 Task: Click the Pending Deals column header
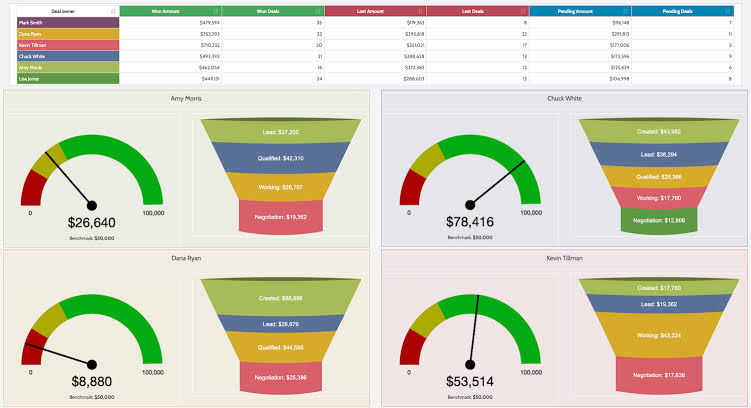682,10
